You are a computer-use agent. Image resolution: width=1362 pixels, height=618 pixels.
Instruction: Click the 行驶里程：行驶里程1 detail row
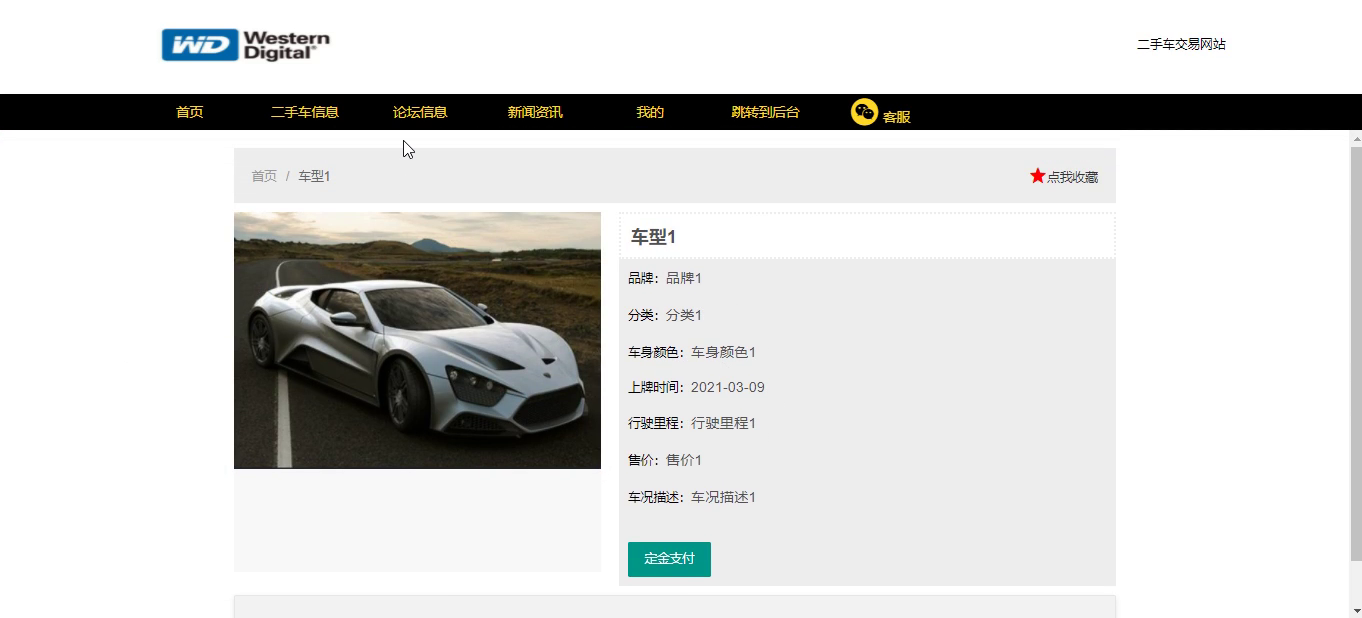click(x=692, y=423)
